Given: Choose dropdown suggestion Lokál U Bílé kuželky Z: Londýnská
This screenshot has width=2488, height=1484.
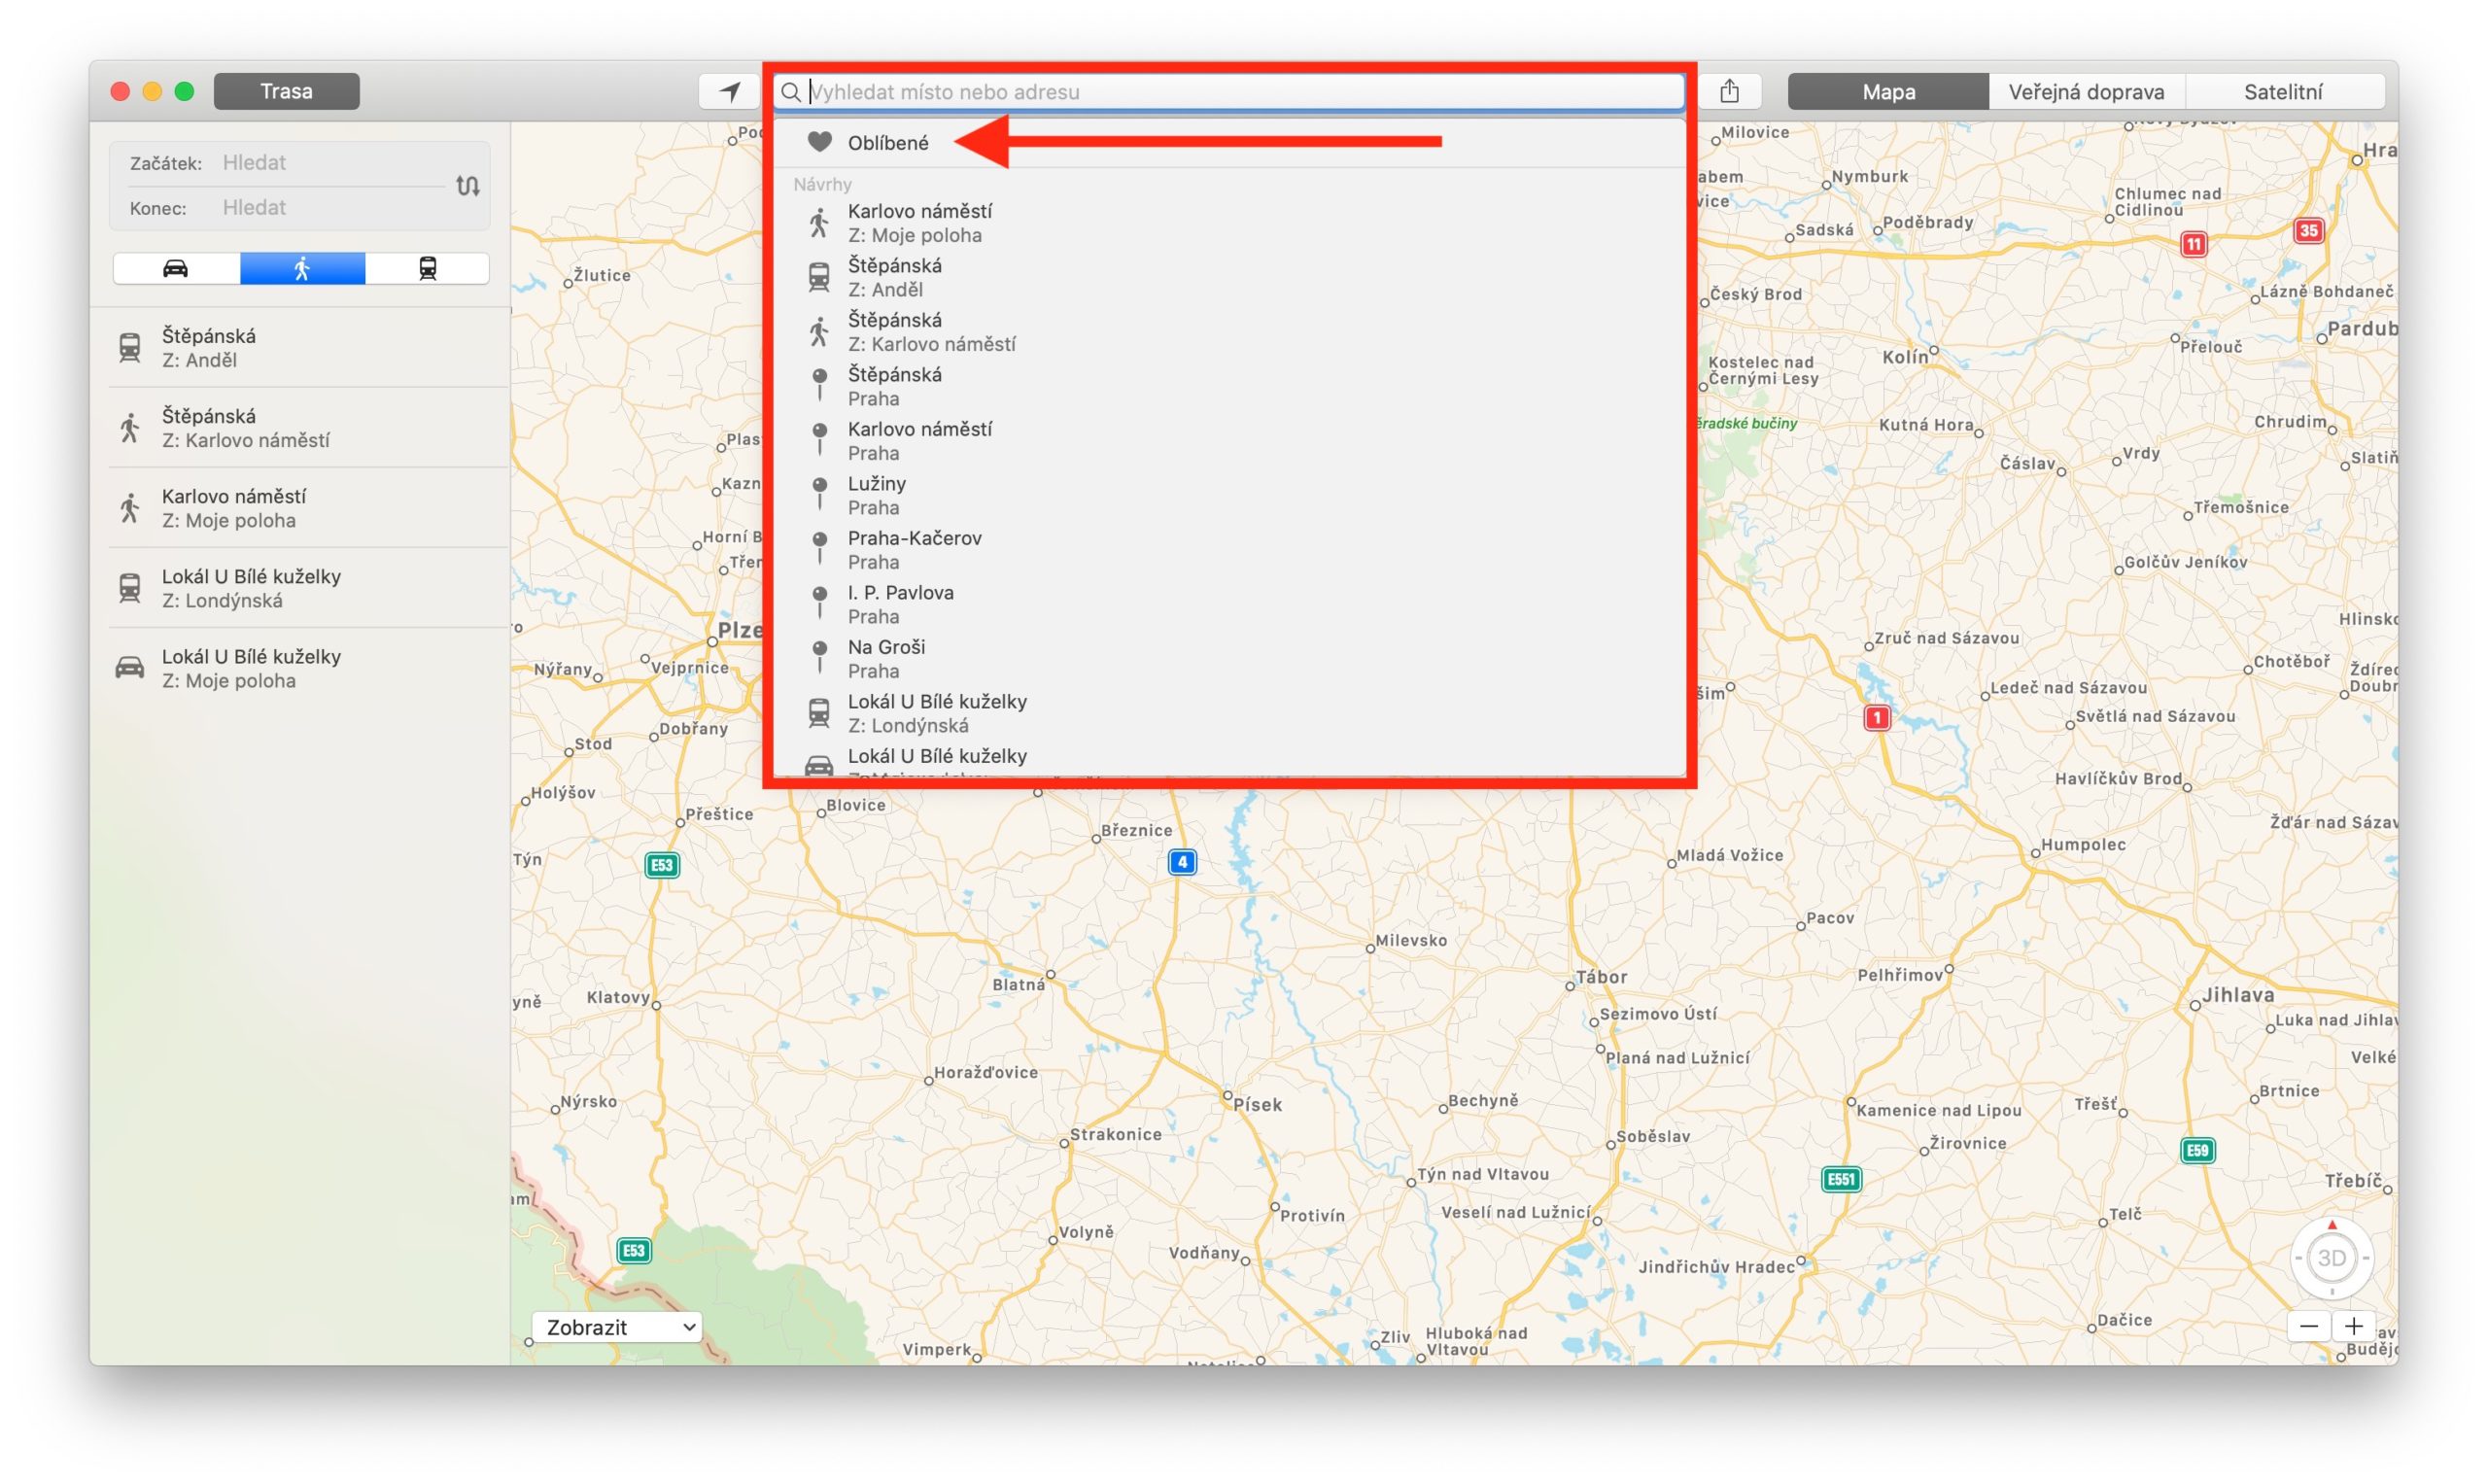Looking at the screenshot, I should (x=1231, y=713).
